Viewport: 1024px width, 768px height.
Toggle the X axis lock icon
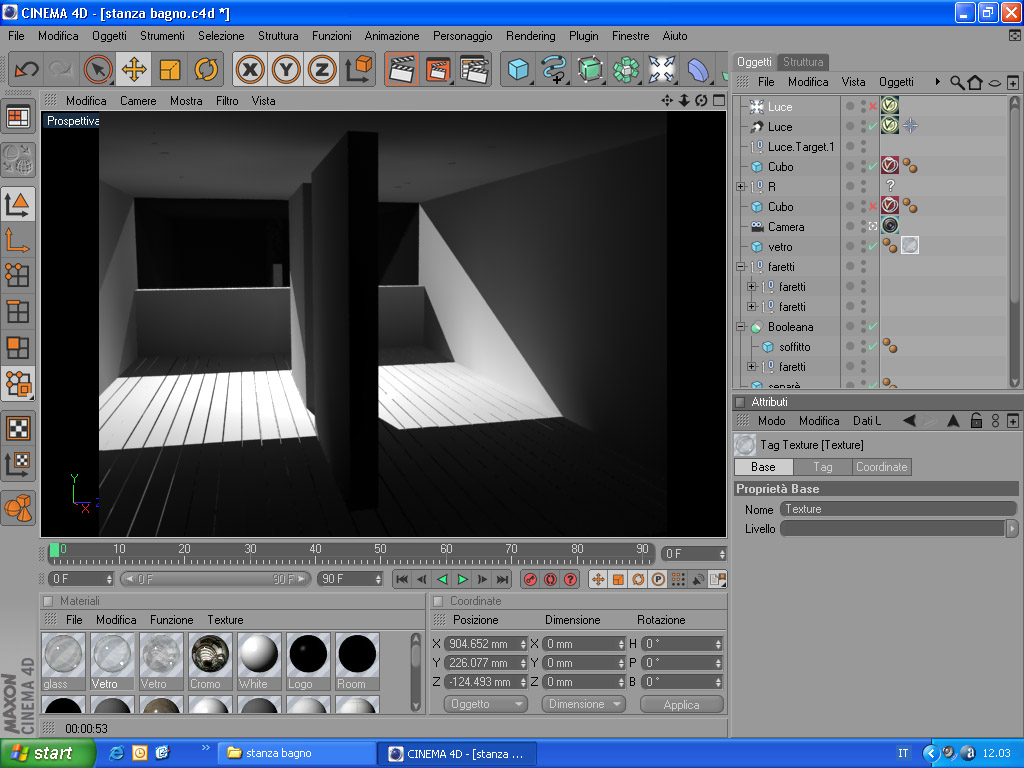click(250, 69)
